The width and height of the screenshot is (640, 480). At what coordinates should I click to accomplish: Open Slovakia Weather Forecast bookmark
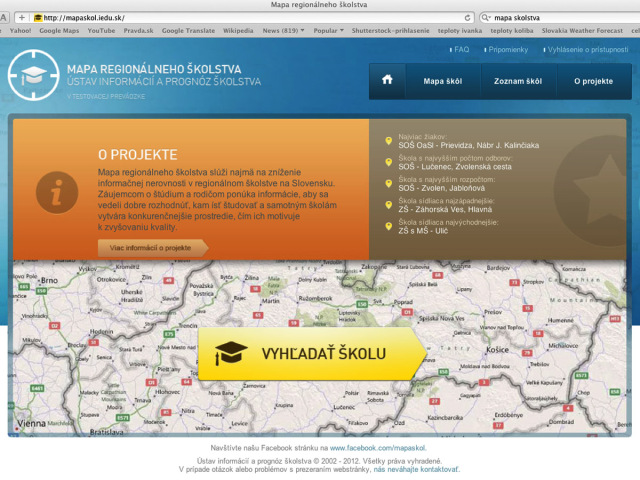[582, 31]
